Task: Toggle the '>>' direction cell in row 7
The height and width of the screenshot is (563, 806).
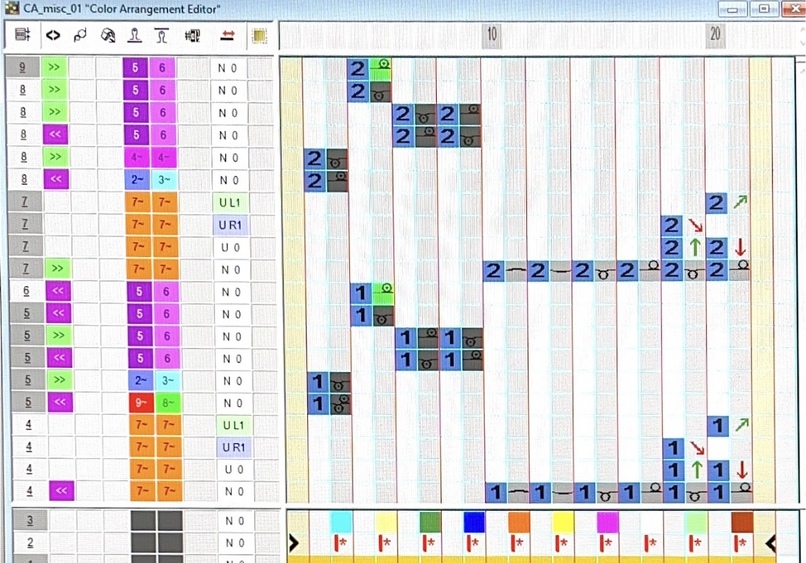Action: pyautogui.click(x=57, y=268)
